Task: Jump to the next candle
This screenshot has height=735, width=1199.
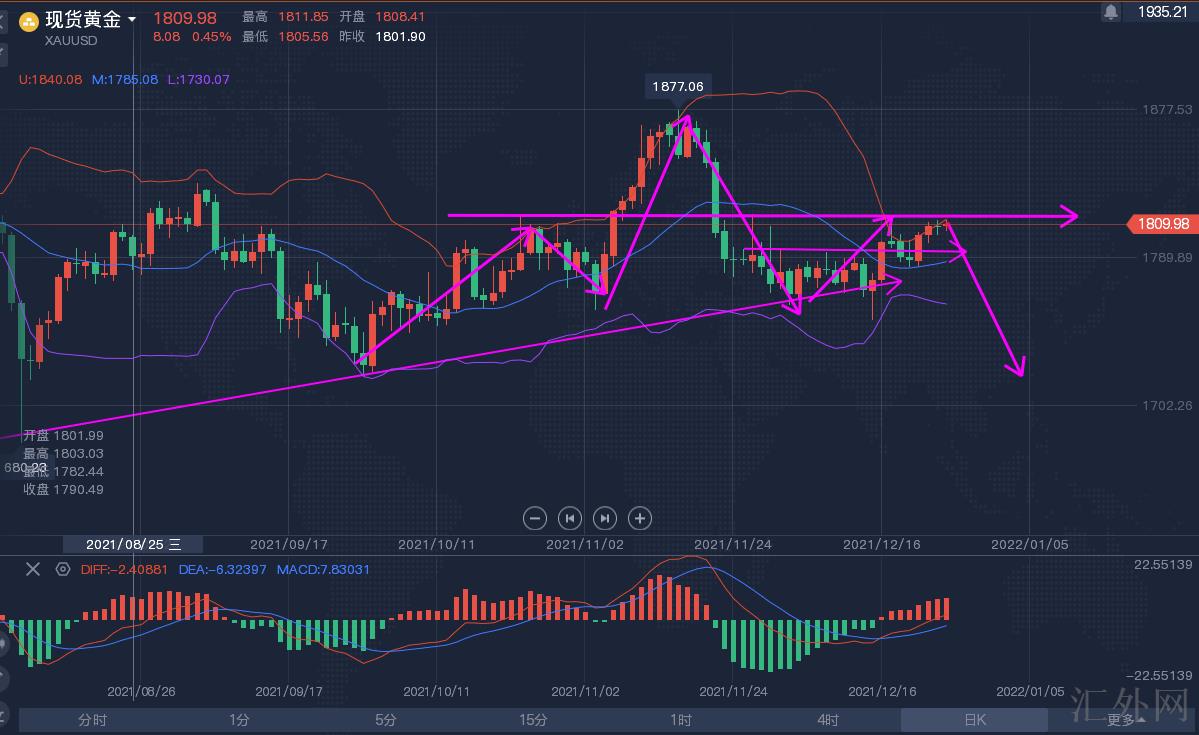Action: (x=605, y=518)
